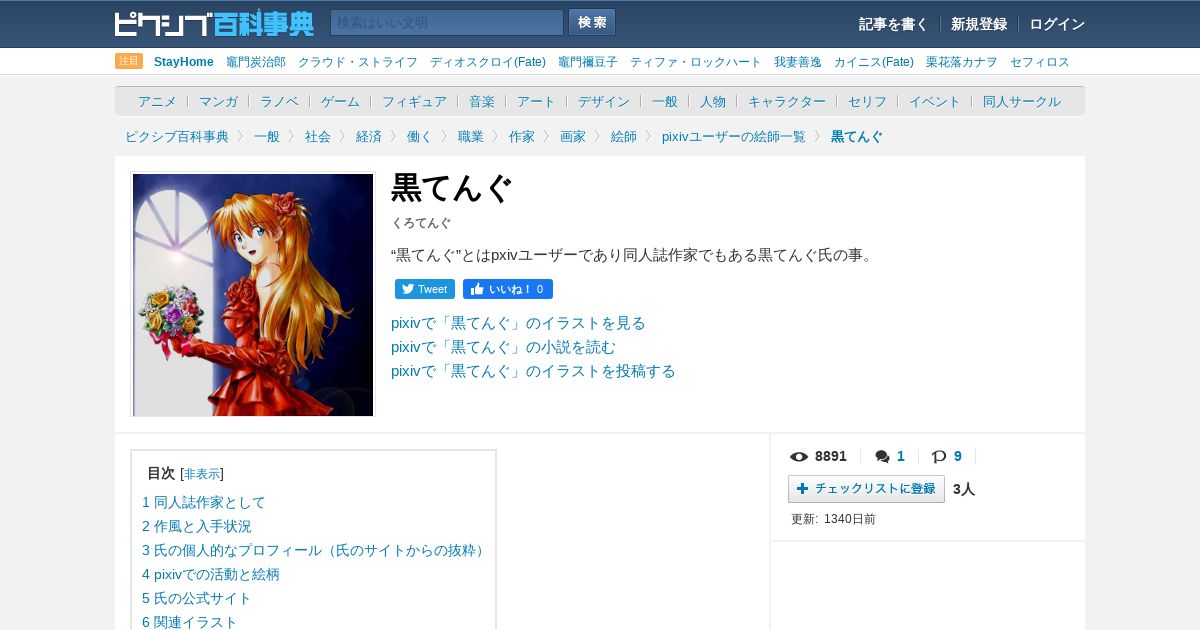Select デザイン category menu item

click(604, 101)
